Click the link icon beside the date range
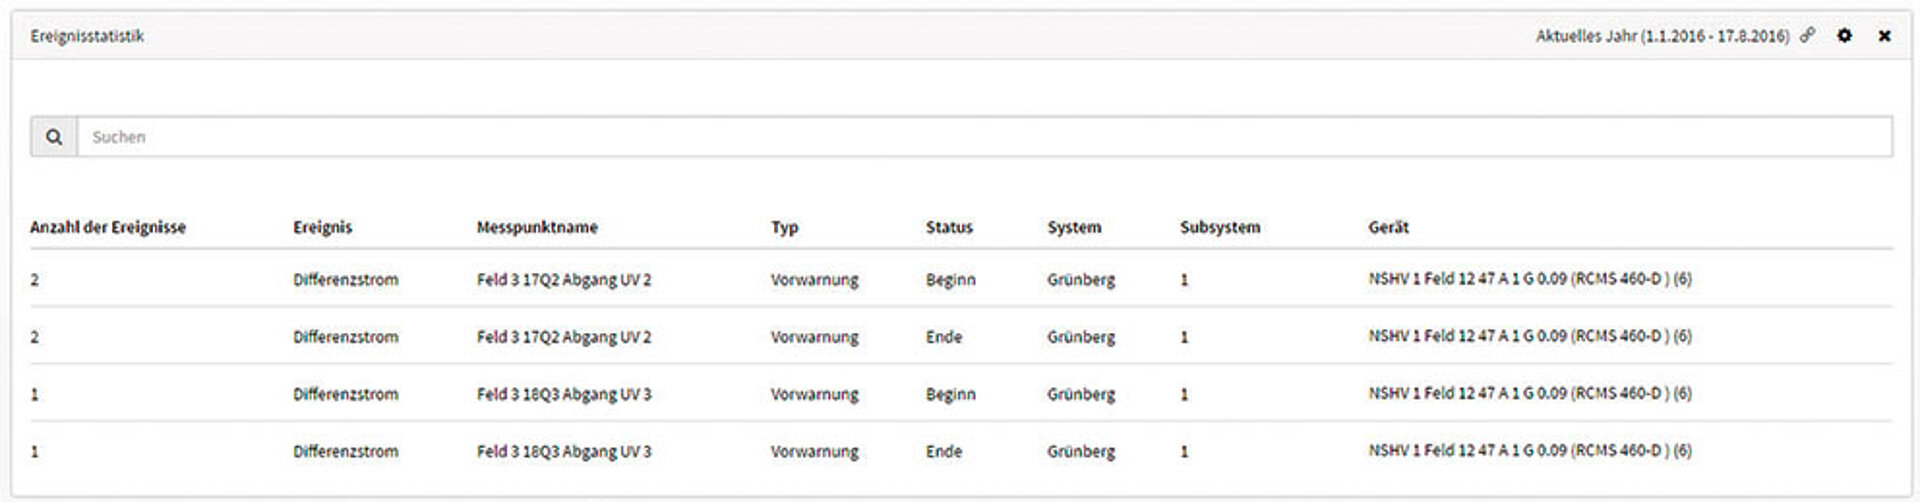 pyautogui.click(x=1807, y=35)
